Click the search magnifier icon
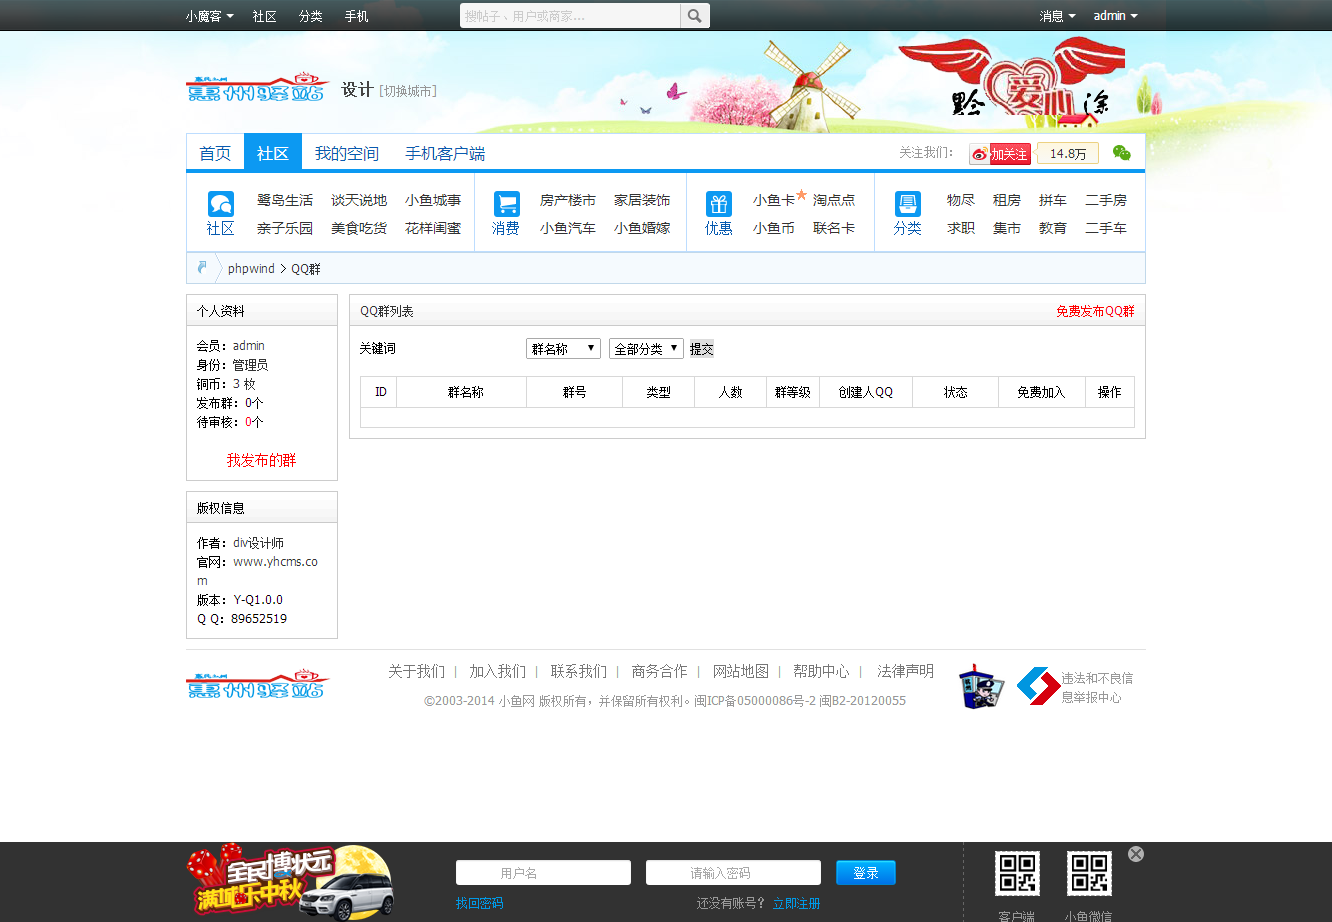Viewport: 1332px width, 922px height. coord(694,16)
